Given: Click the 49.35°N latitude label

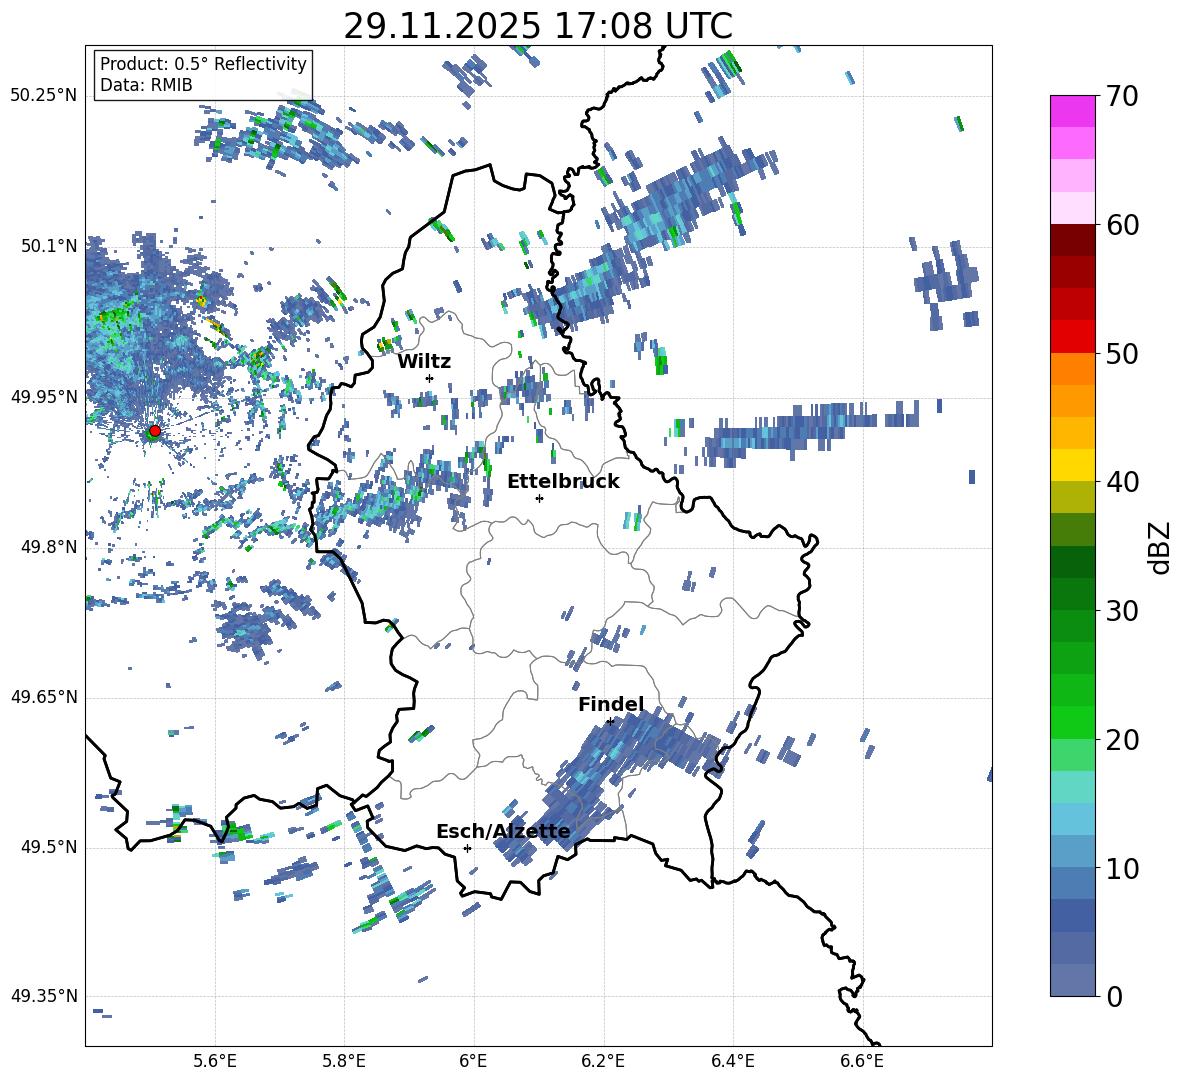Looking at the screenshot, I should pos(44,996).
